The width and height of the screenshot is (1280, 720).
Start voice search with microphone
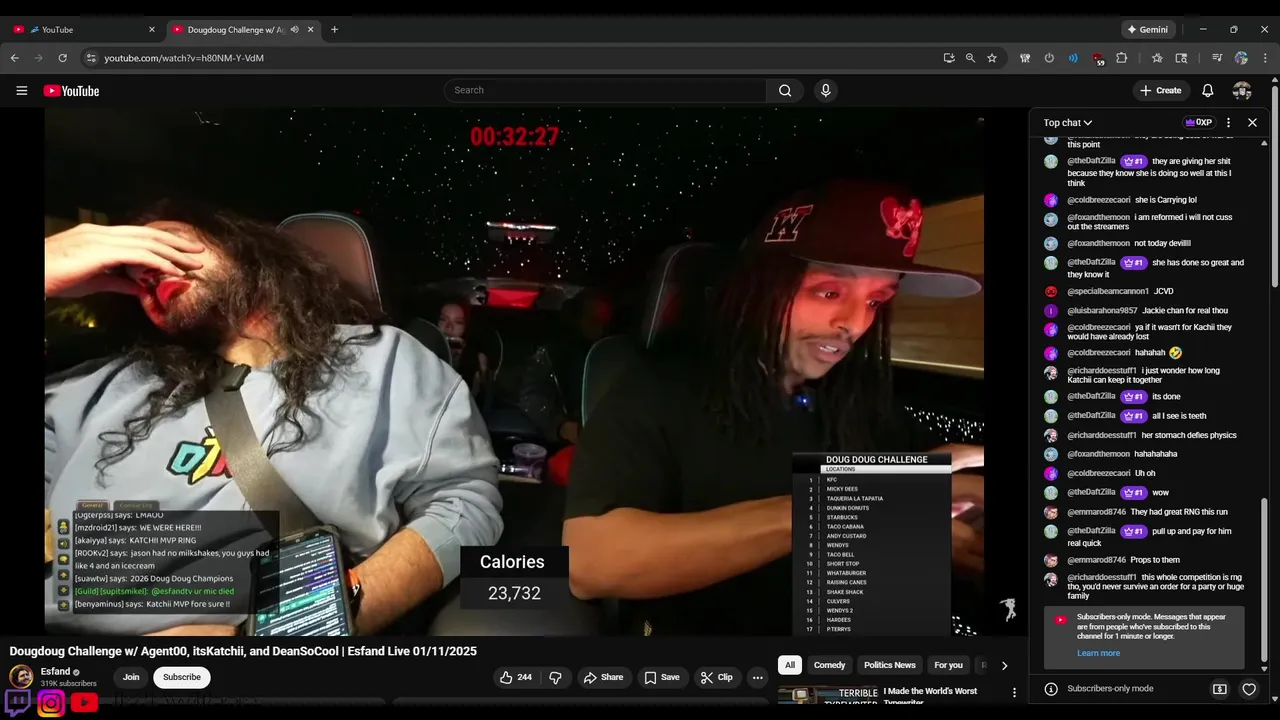pos(825,91)
